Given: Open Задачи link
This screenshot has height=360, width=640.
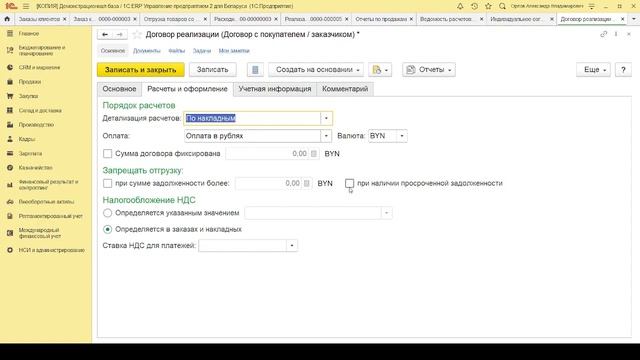Looking at the screenshot, I should tap(202, 51).
